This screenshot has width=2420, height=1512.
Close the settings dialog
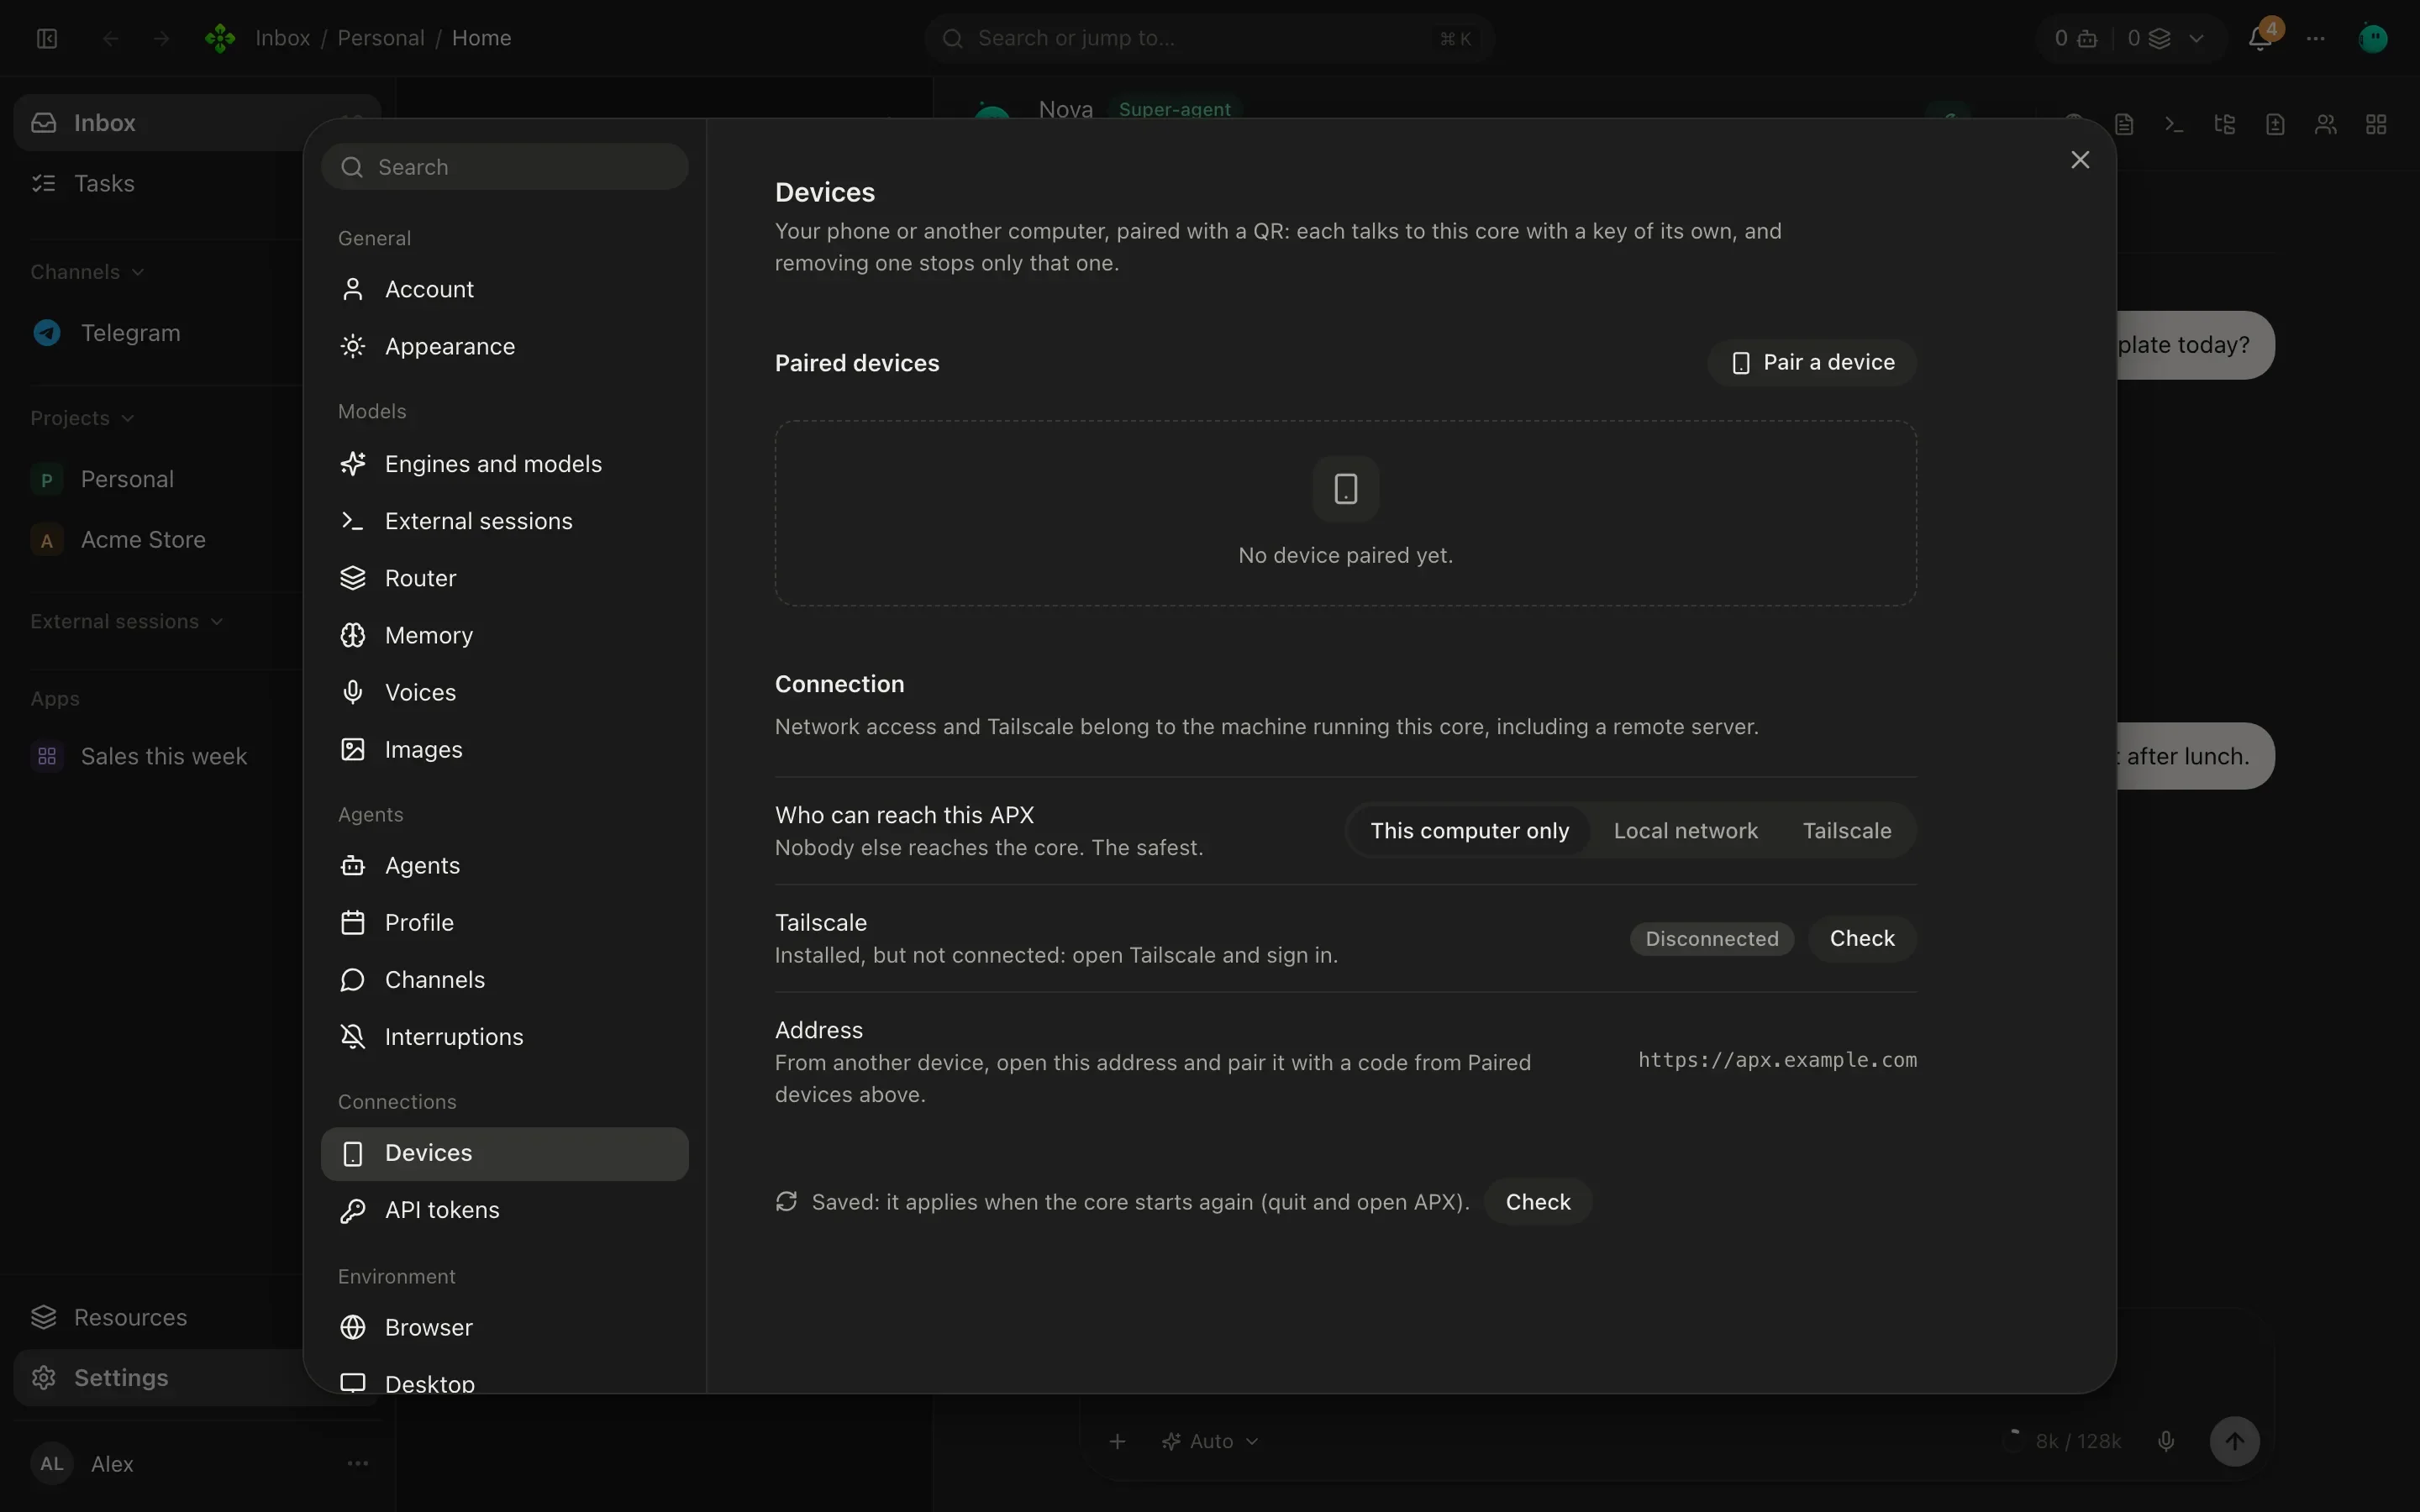click(2080, 160)
